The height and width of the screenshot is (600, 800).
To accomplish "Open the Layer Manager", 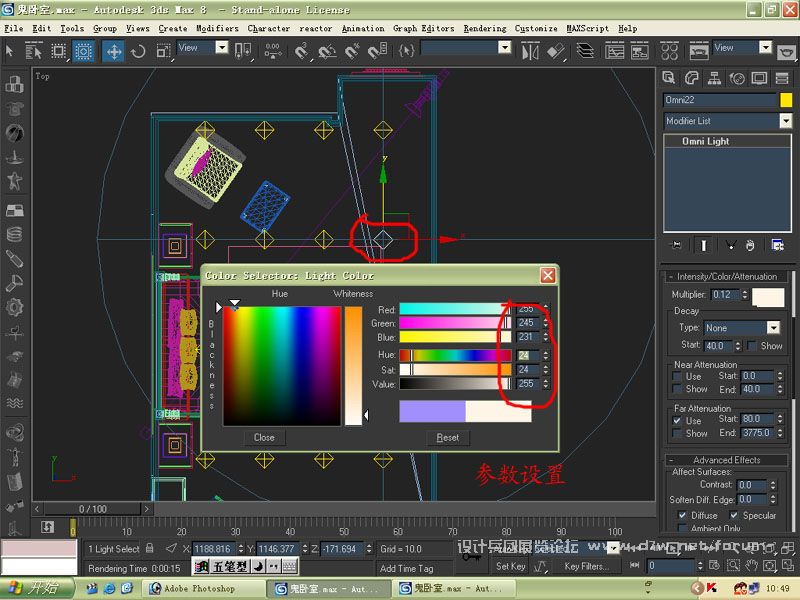I will pyautogui.click(x=585, y=51).
